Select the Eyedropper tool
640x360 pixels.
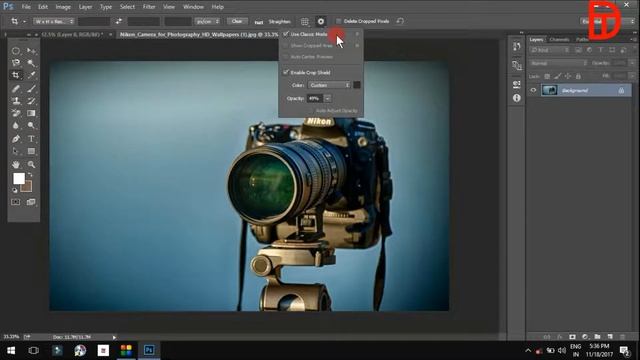tap(31, 75)
